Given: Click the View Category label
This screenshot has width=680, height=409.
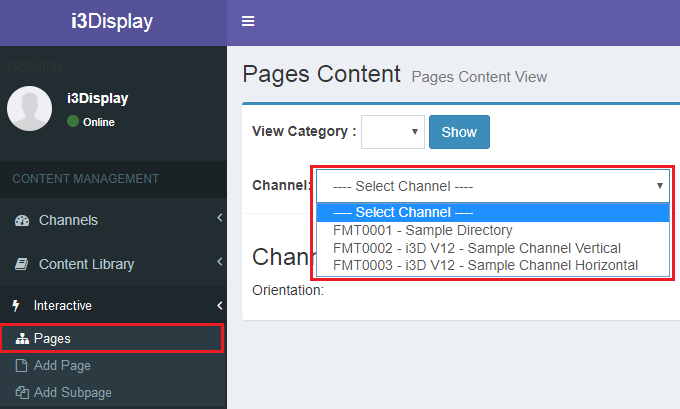Looking at the screenshot, I should [x=304, y=131].
